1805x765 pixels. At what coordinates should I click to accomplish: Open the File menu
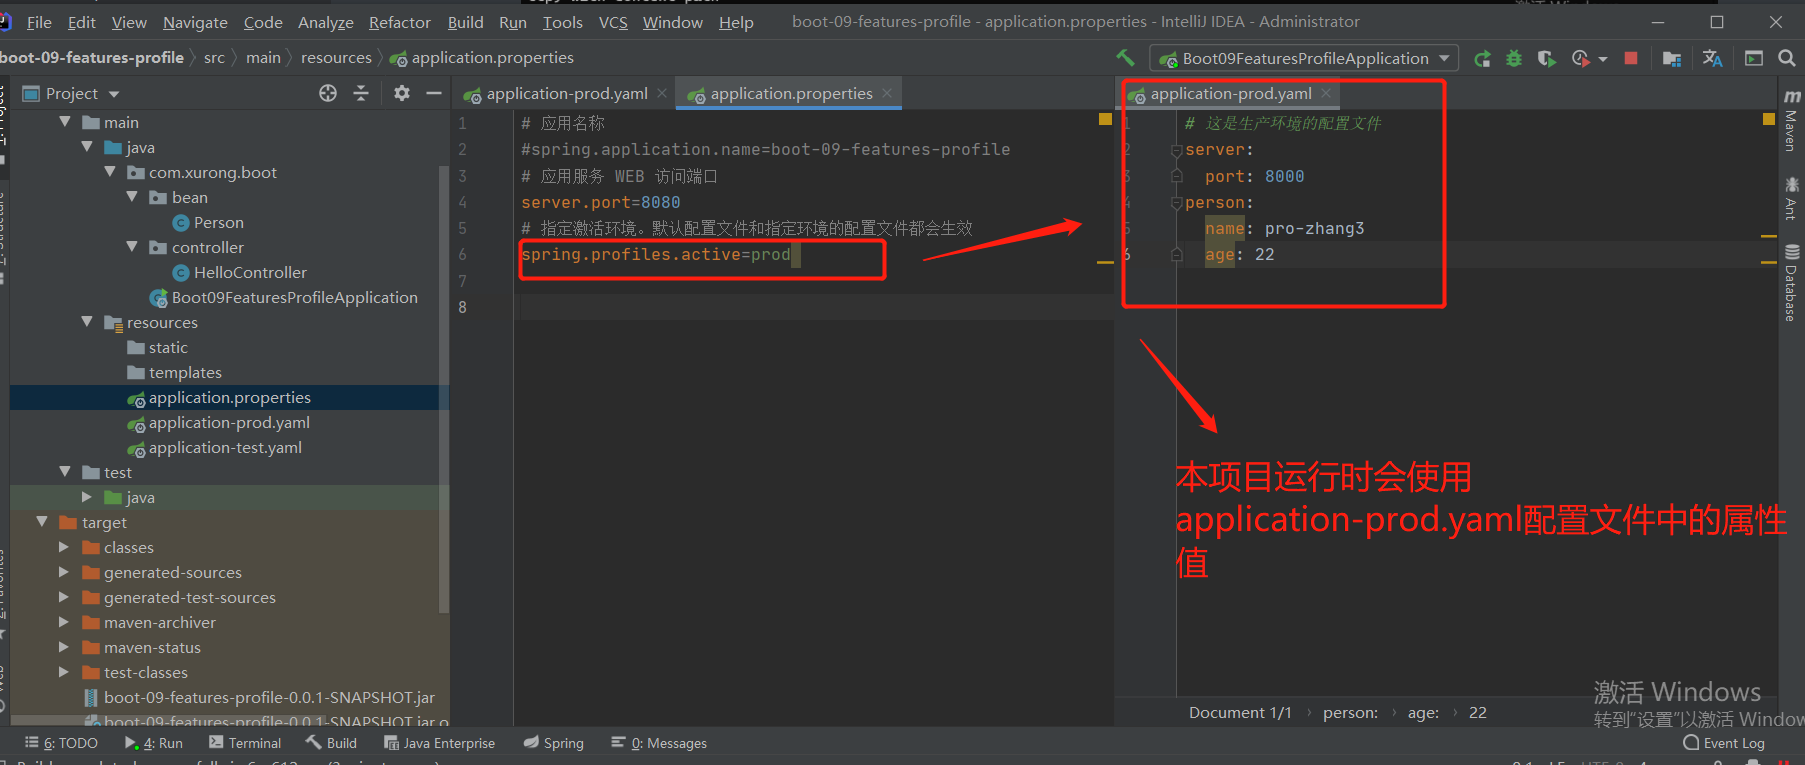(x=39, y=22)
